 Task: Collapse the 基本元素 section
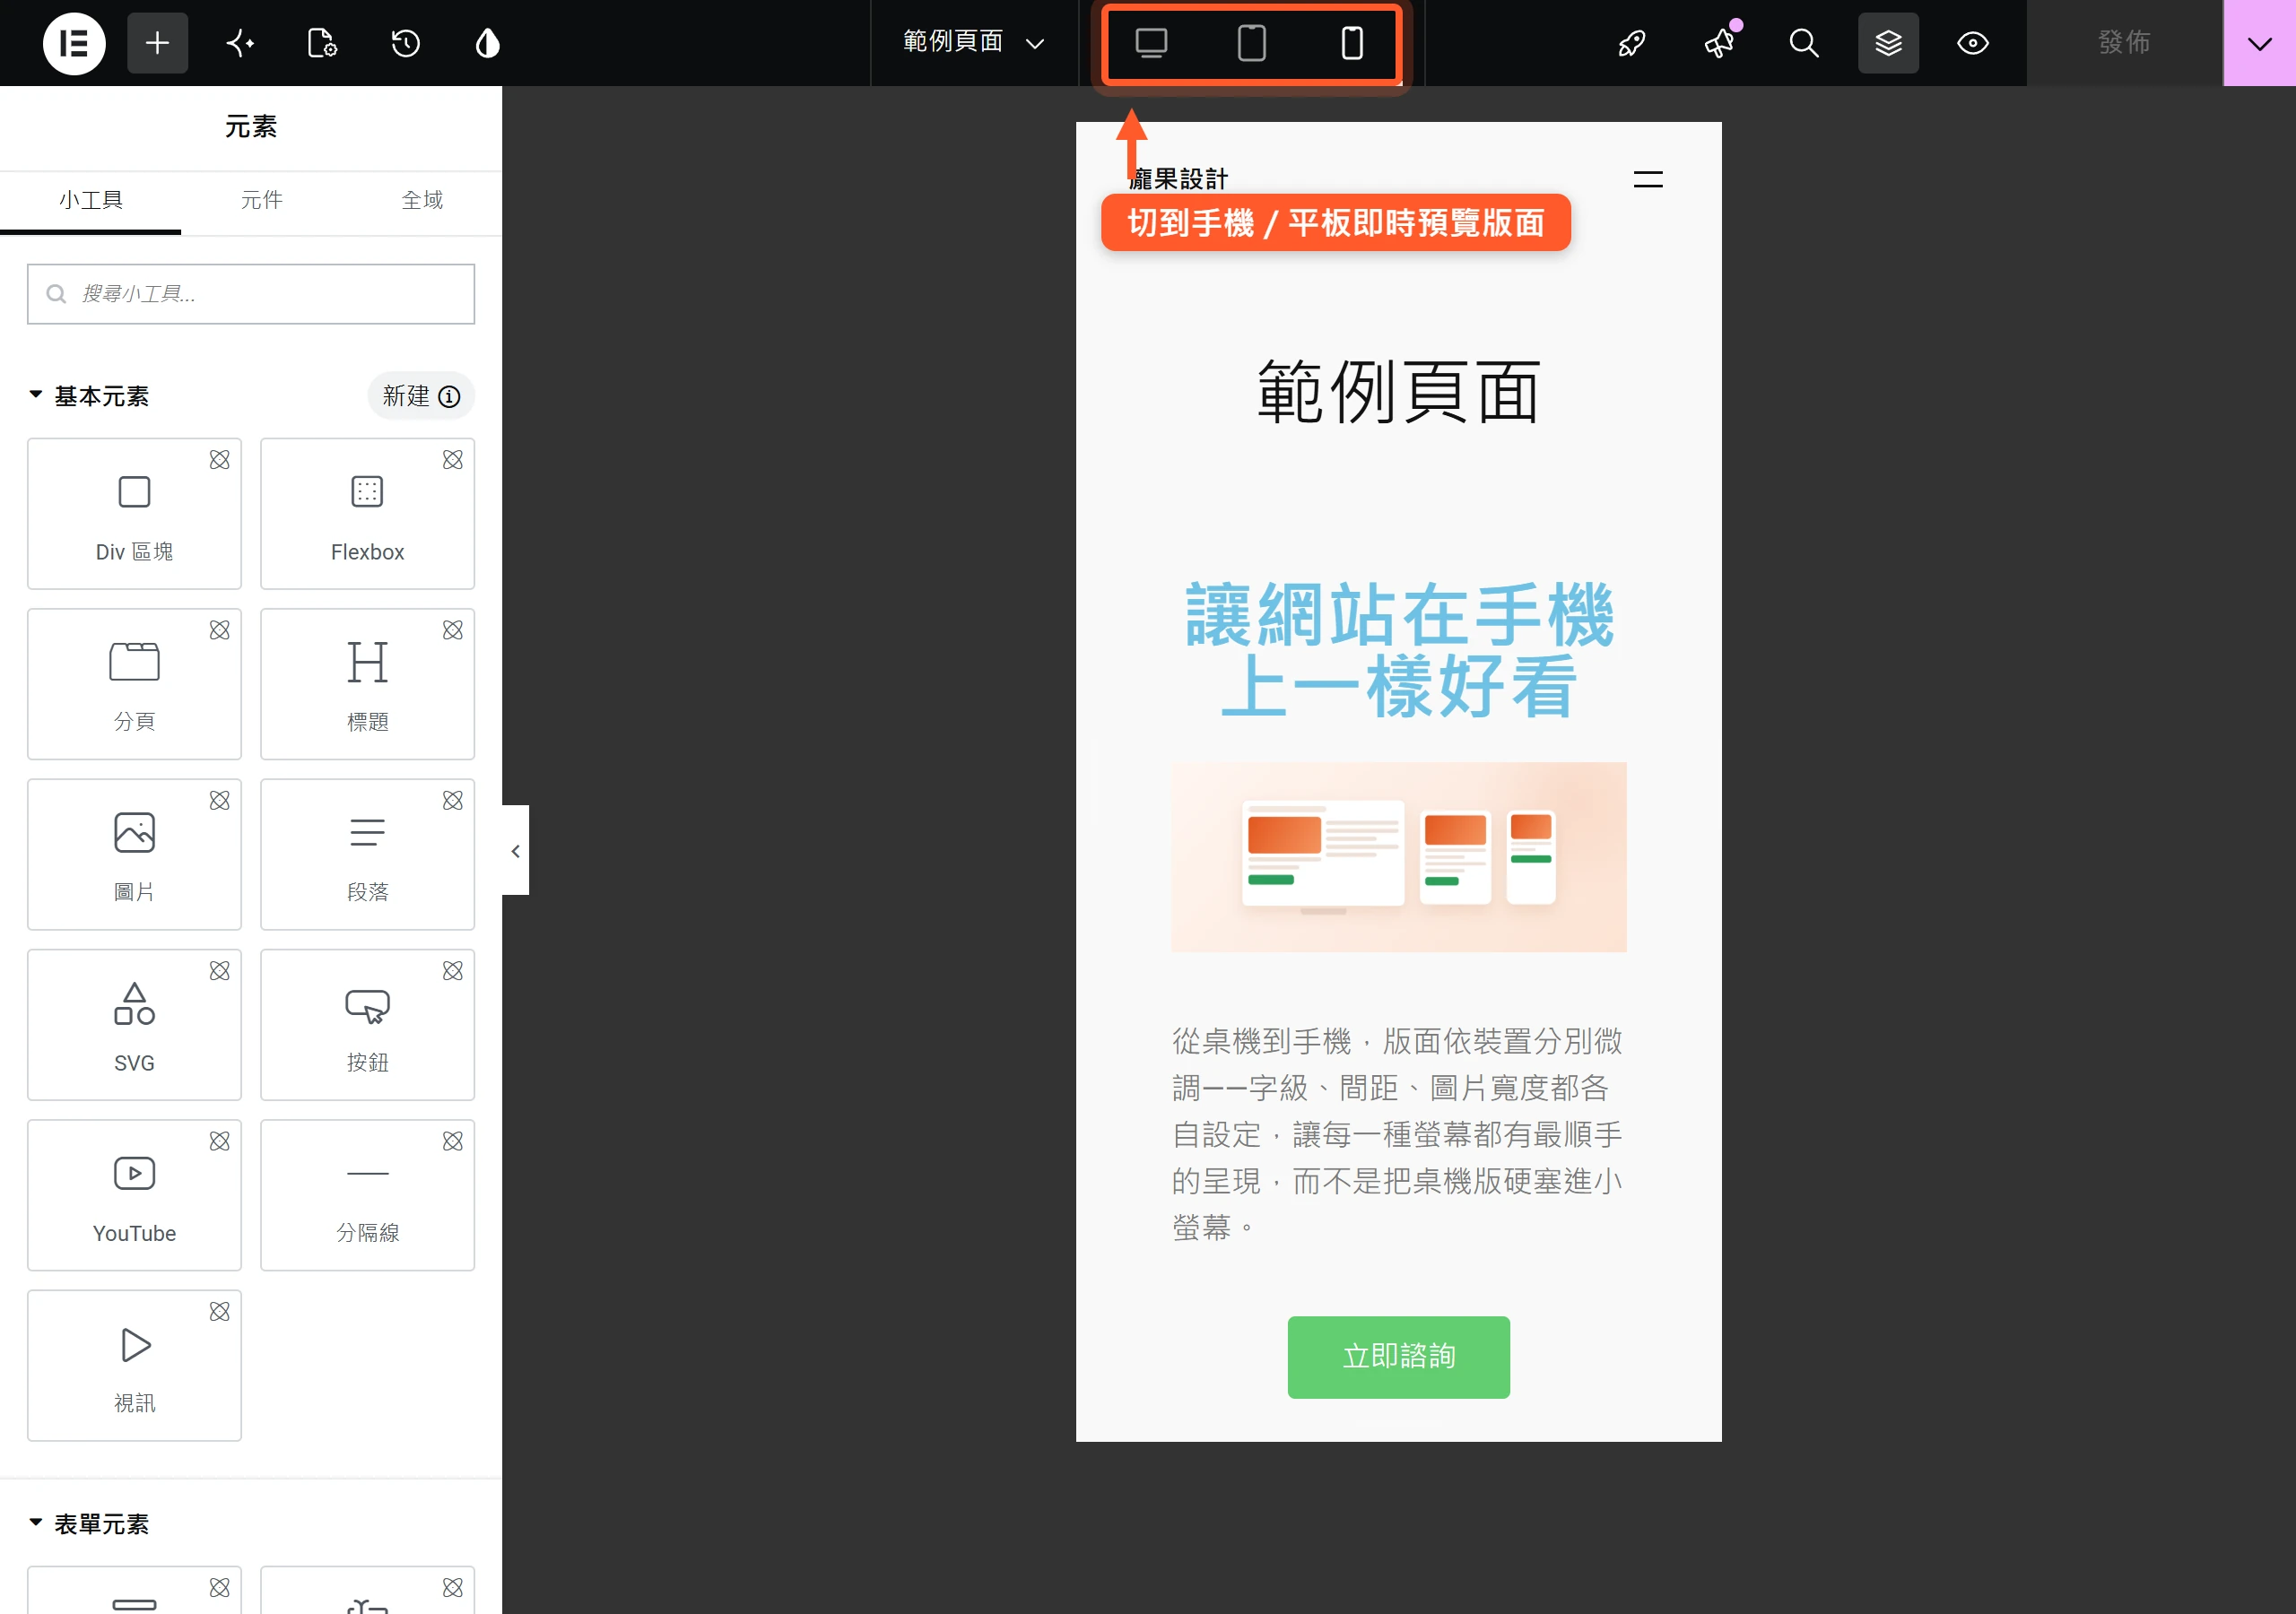point(89,396)
